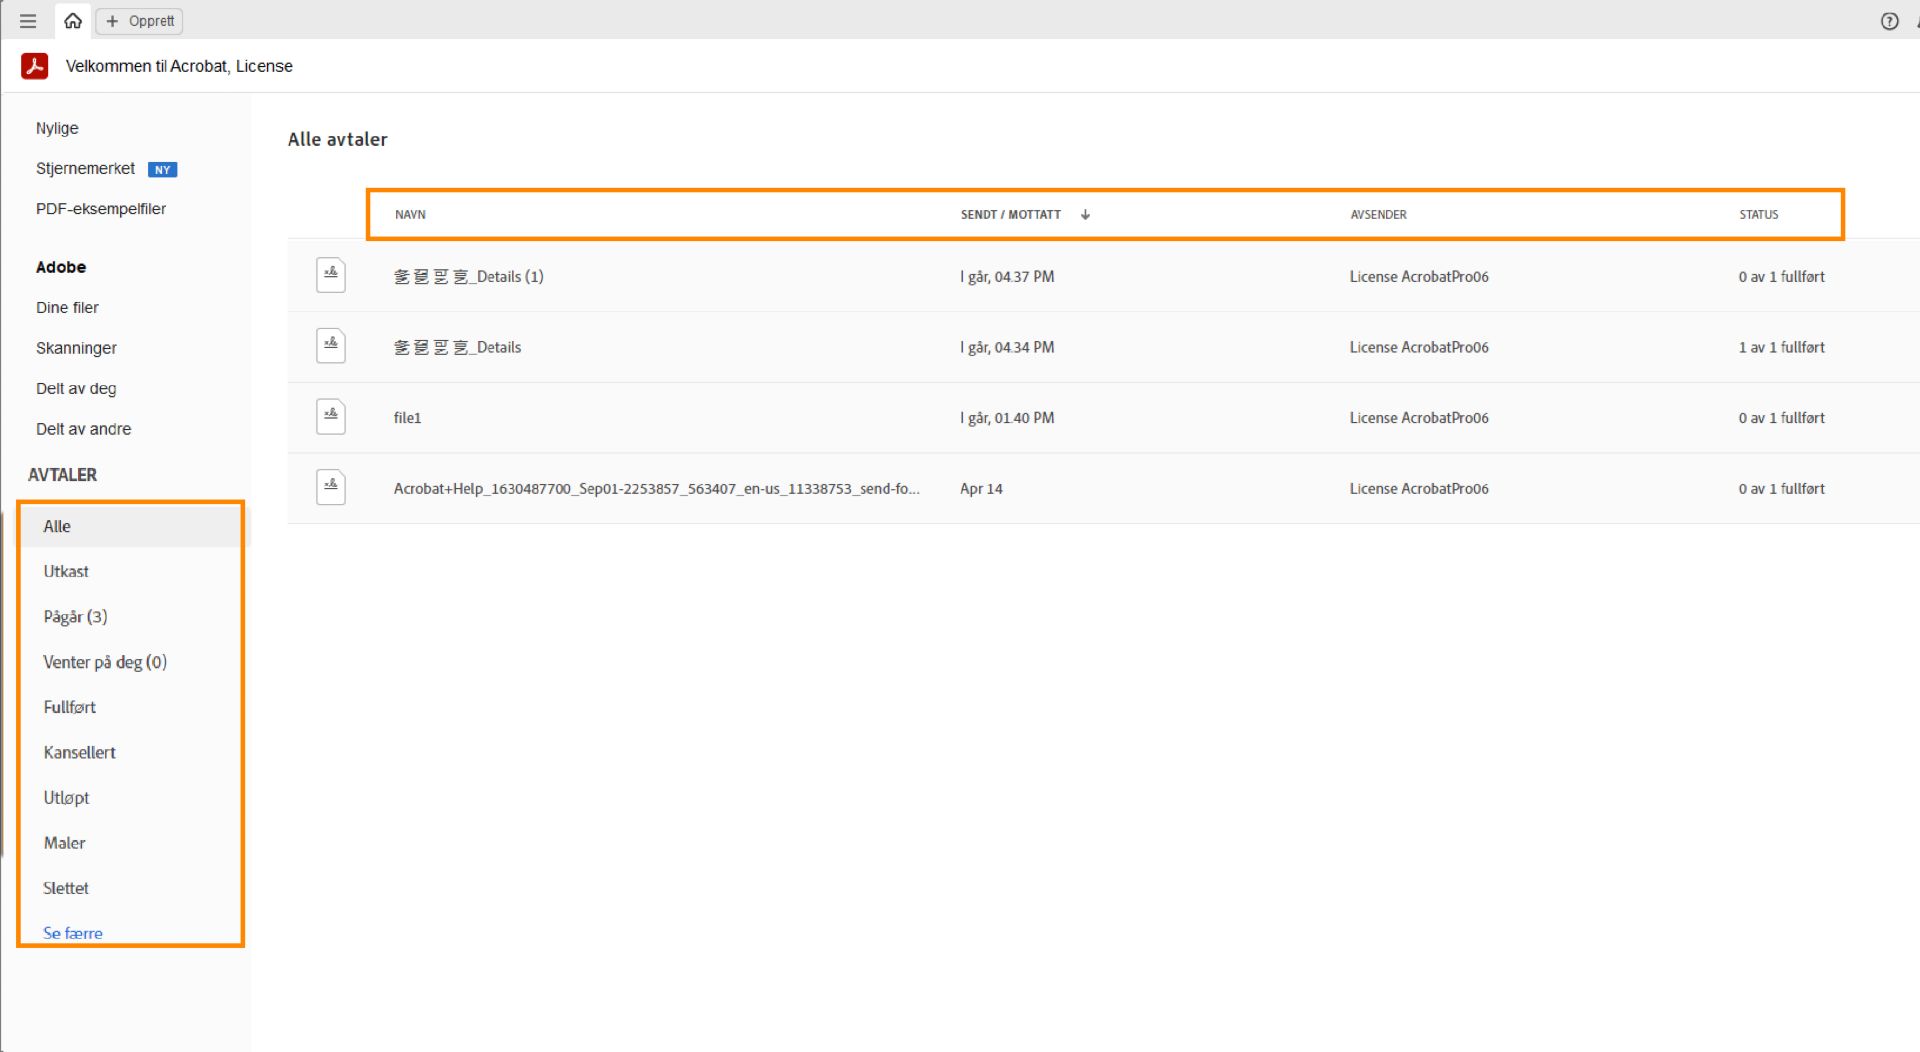The width and height of the screenshot is (1920, 1052).
Task: Toggle the sort direction arrow
Action: coord(1085,215)
